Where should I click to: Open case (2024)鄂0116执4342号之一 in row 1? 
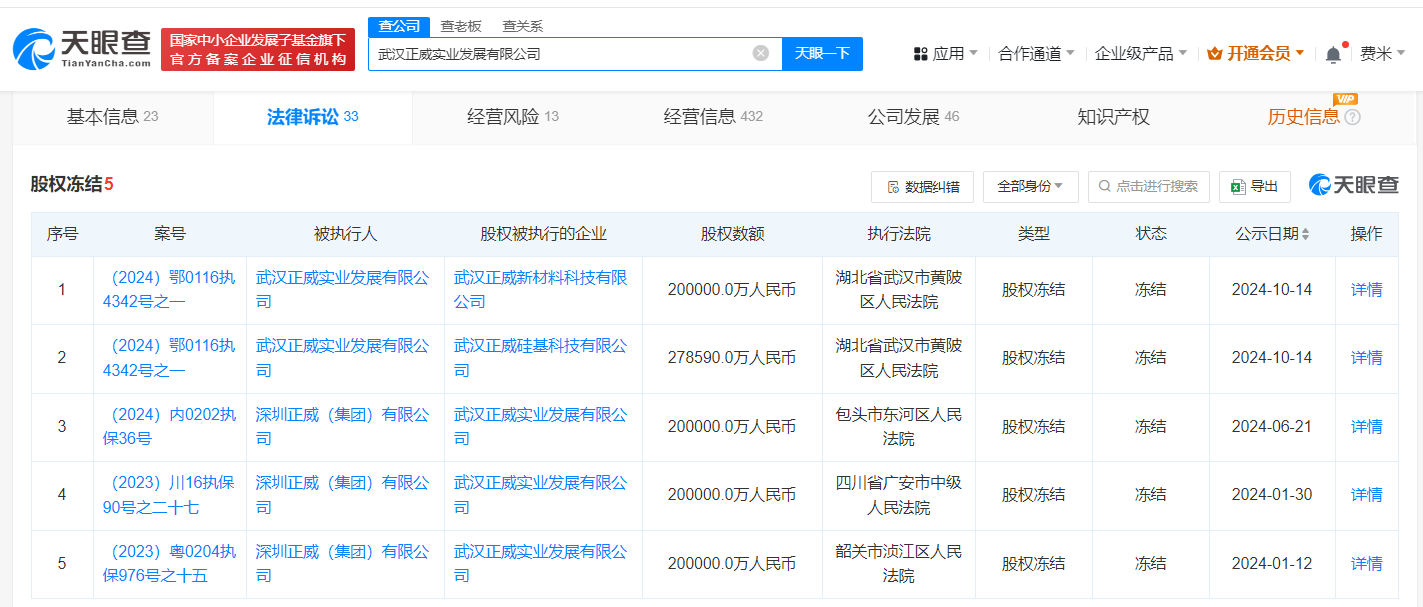click(170, 290)
